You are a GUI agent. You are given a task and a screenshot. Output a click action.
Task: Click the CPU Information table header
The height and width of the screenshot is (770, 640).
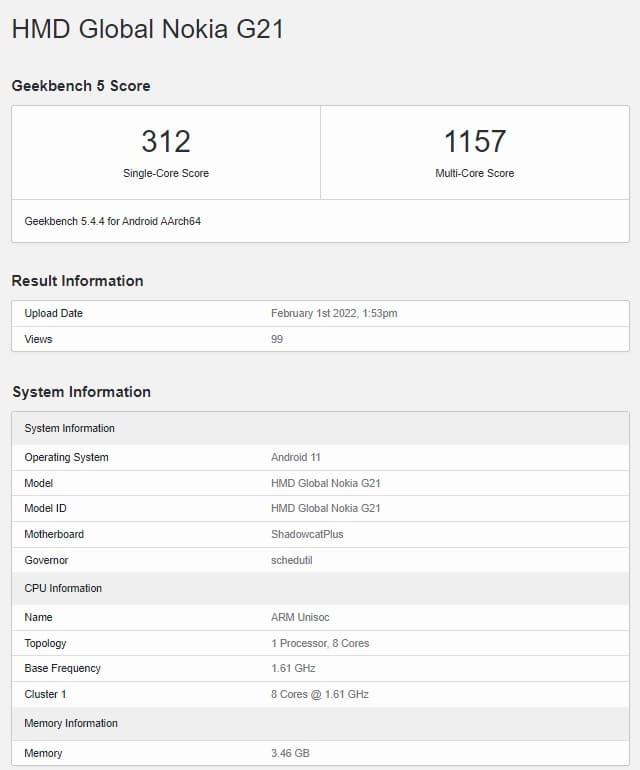tap(63, 588)
